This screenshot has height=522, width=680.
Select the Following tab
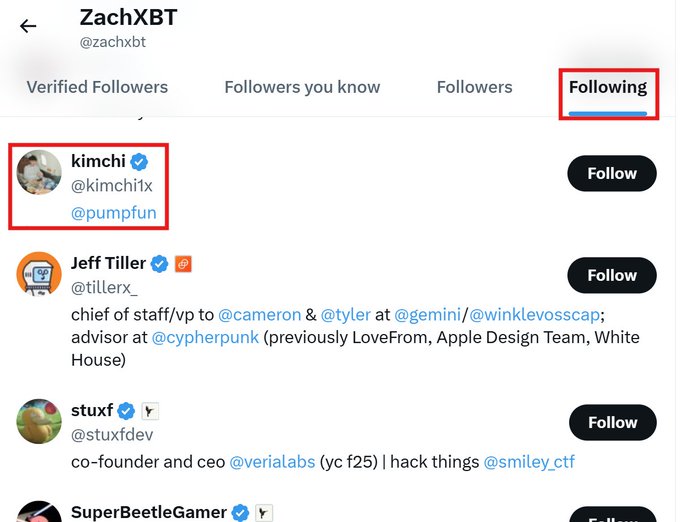coord(608,87)
